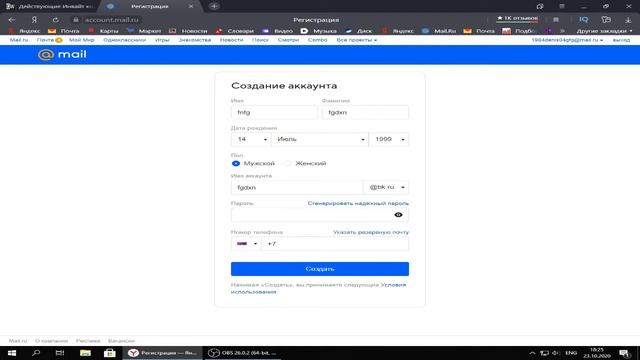640x360 pixels.
Task: Click the Фамилия field containing fgdxn
Action: (365, 112)
